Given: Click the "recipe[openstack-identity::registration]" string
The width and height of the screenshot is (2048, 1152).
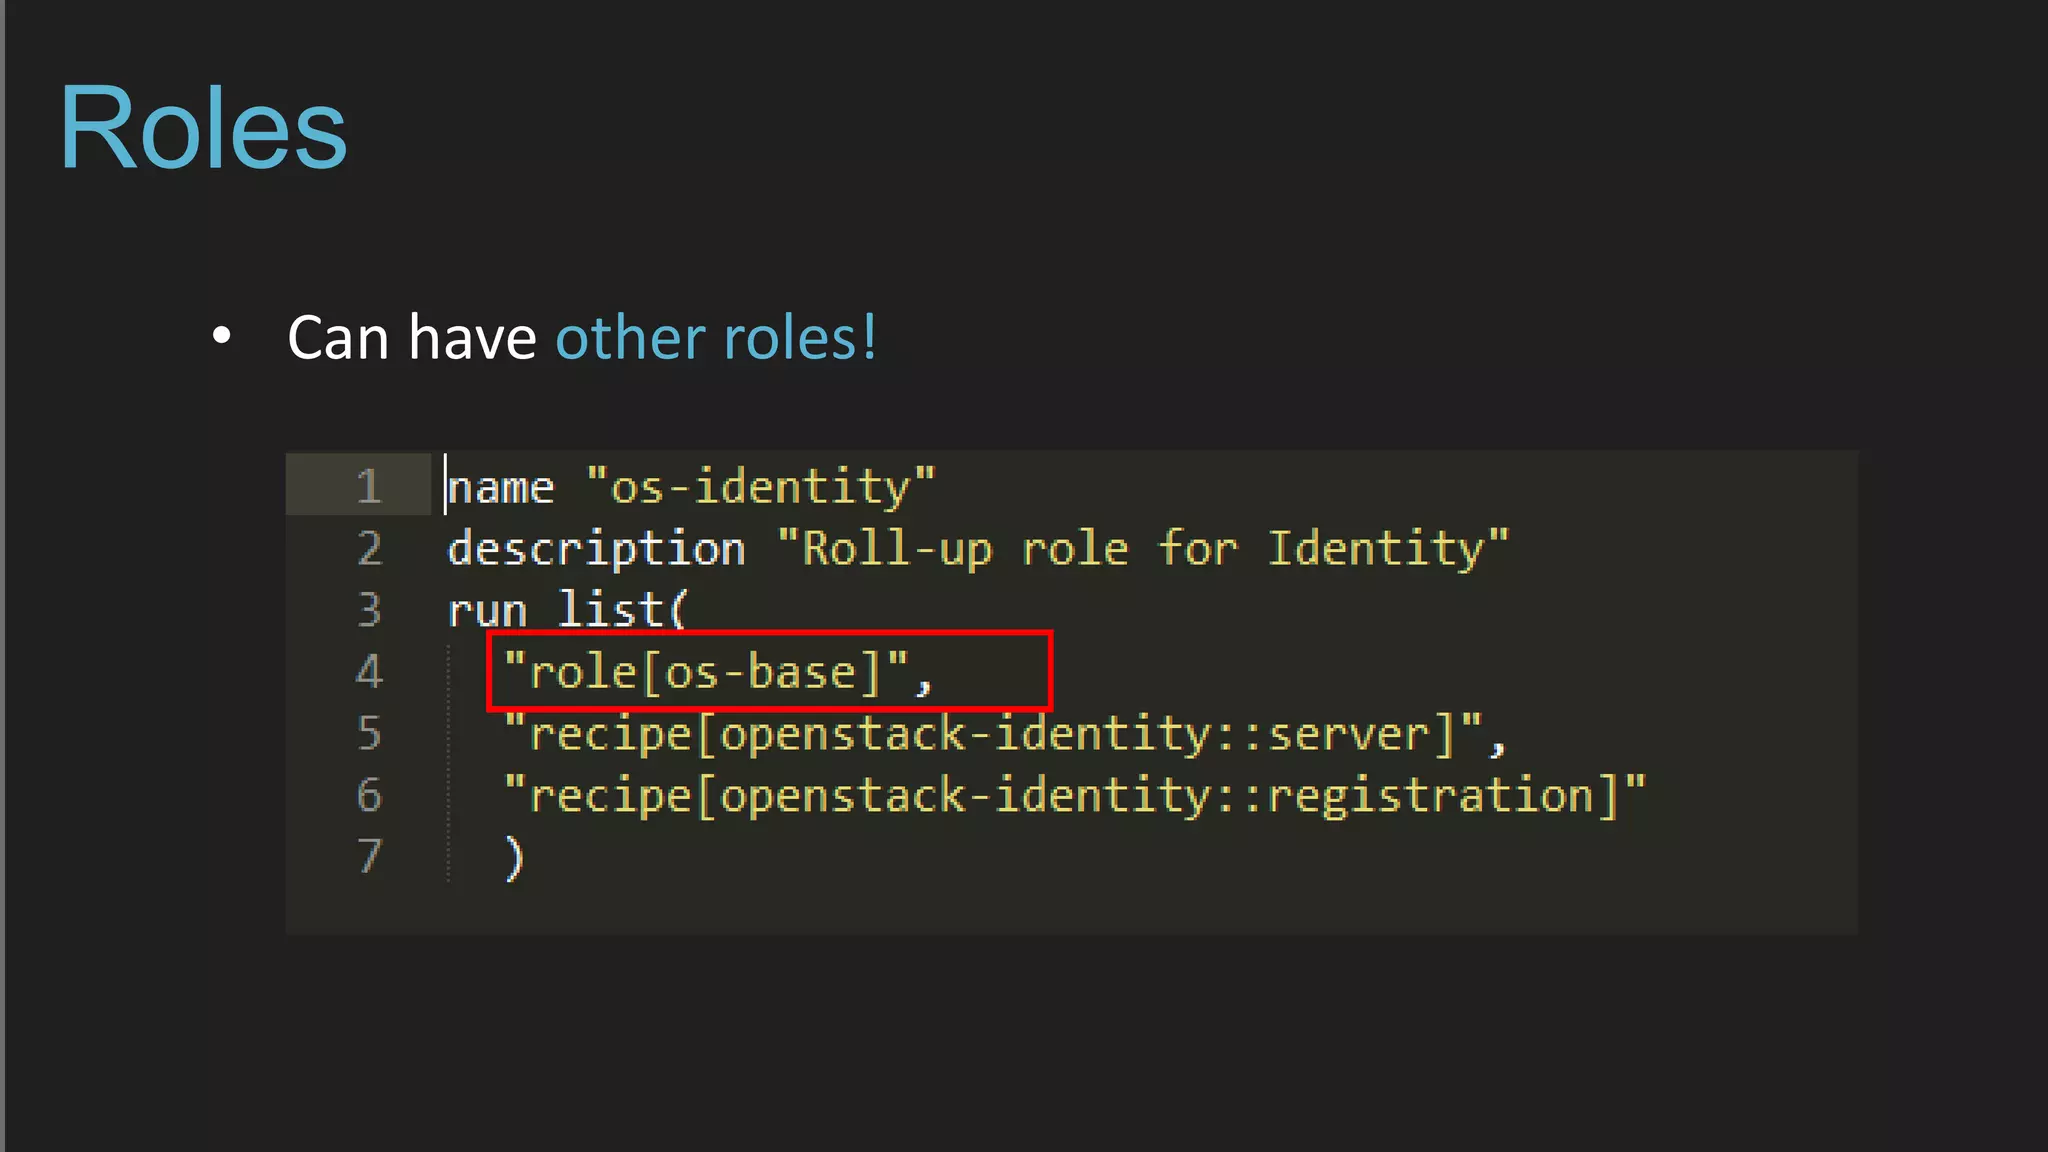Looking at the screenshot, I should [x=1074, y=796].
